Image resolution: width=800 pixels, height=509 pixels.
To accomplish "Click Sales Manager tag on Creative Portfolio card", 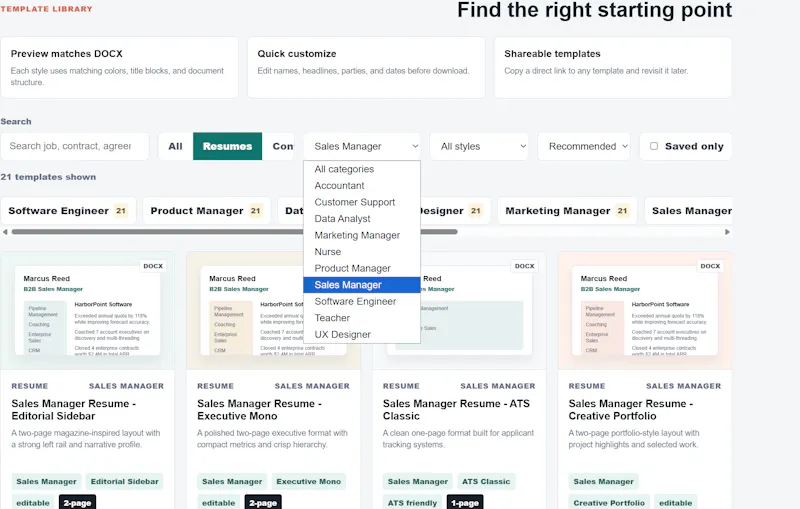I will (604, 481).
